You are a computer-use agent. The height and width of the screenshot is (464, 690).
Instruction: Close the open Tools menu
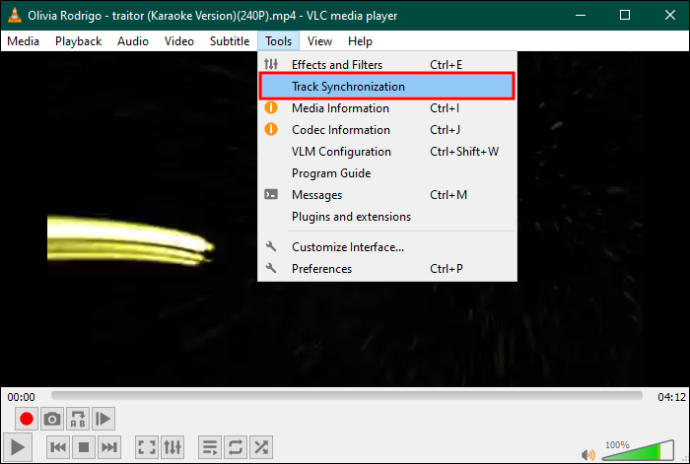click(279, 41)
